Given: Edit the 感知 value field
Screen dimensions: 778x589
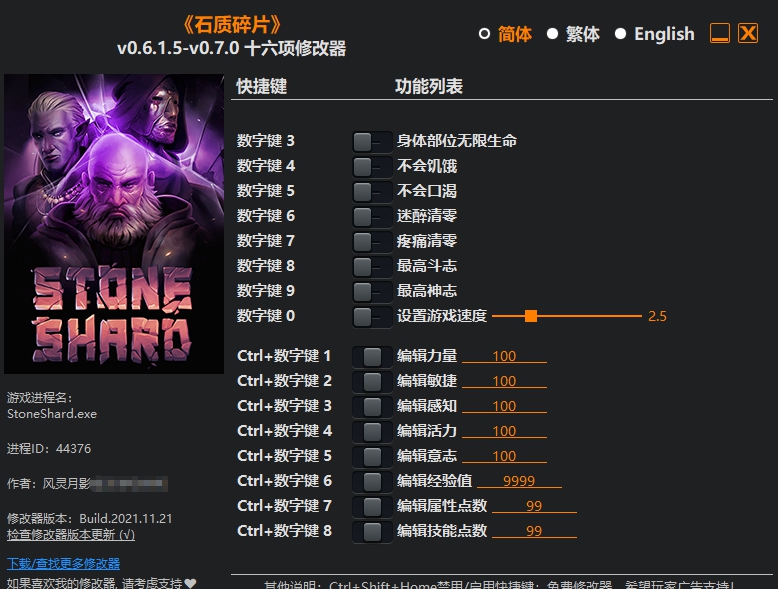Looking at the screenshot, I should [x=504, y=406].
